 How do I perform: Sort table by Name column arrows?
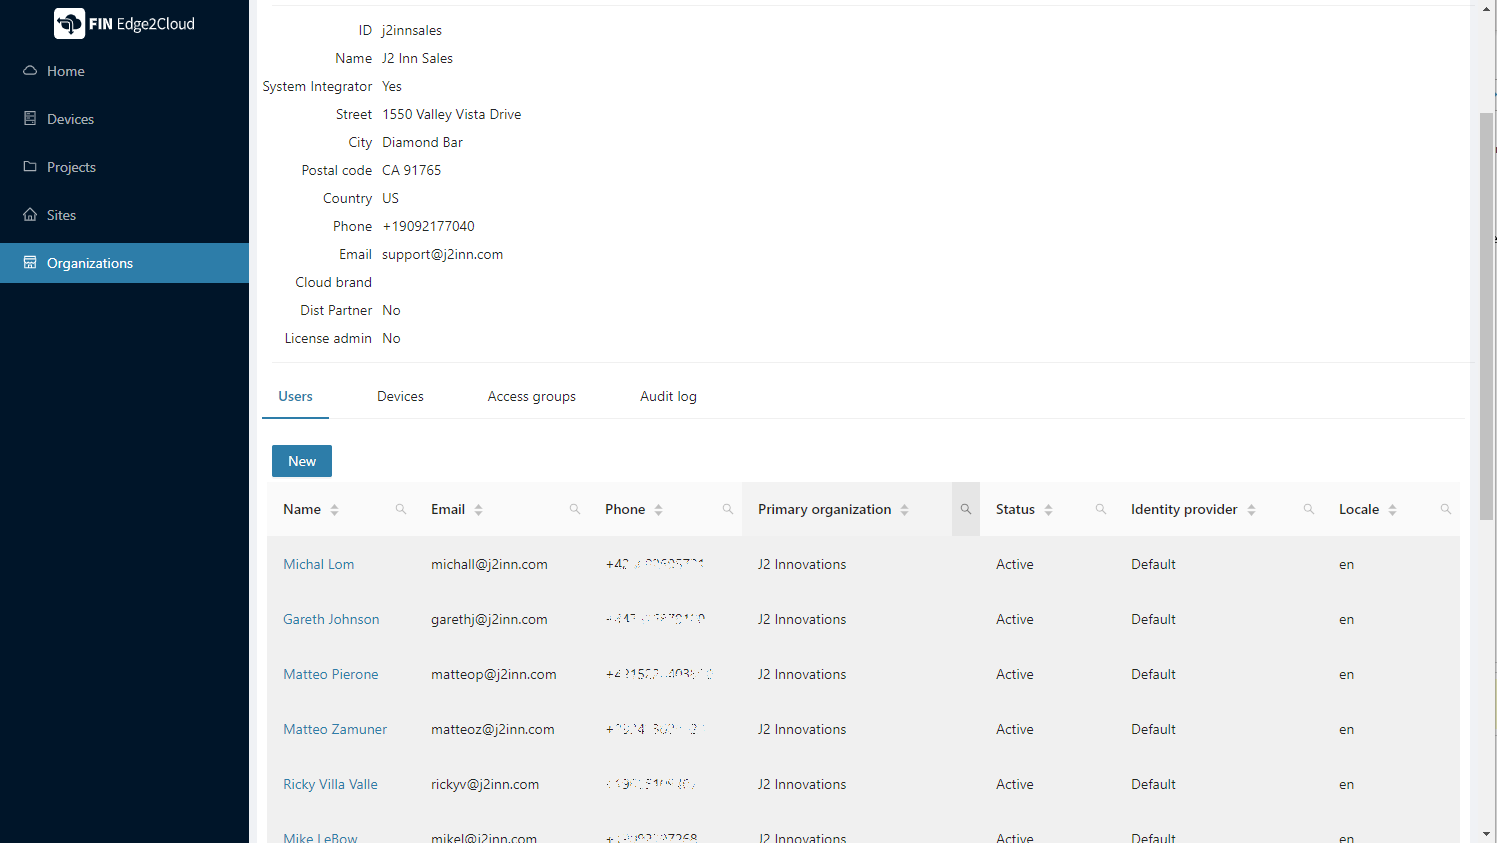[x=335, y=510]
